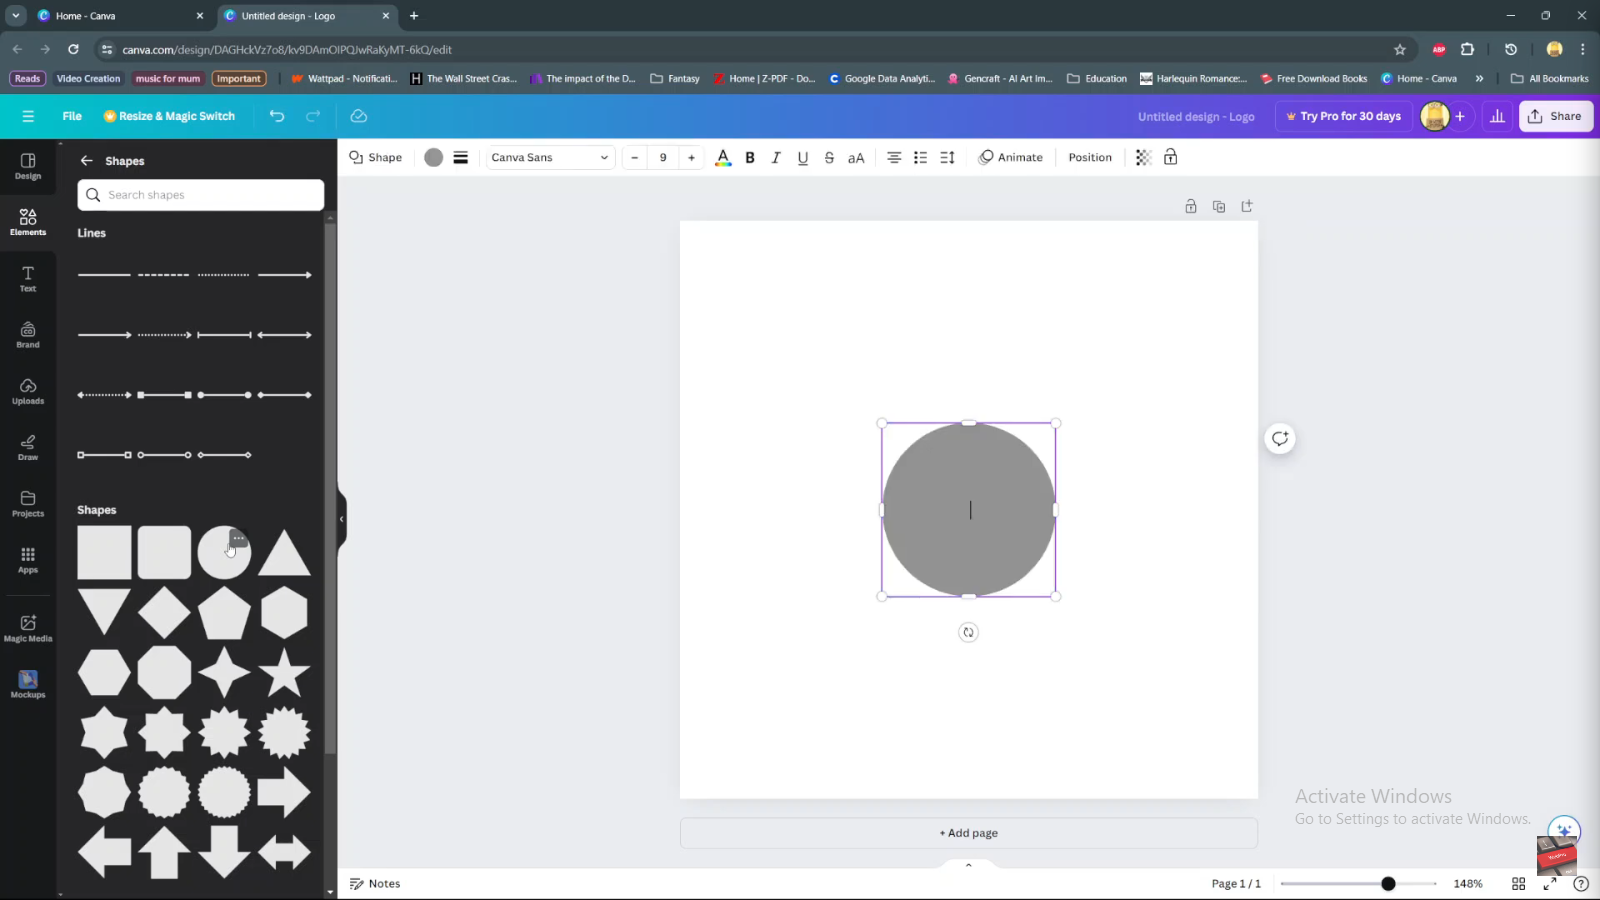Open the File menu

click(72, 116)
